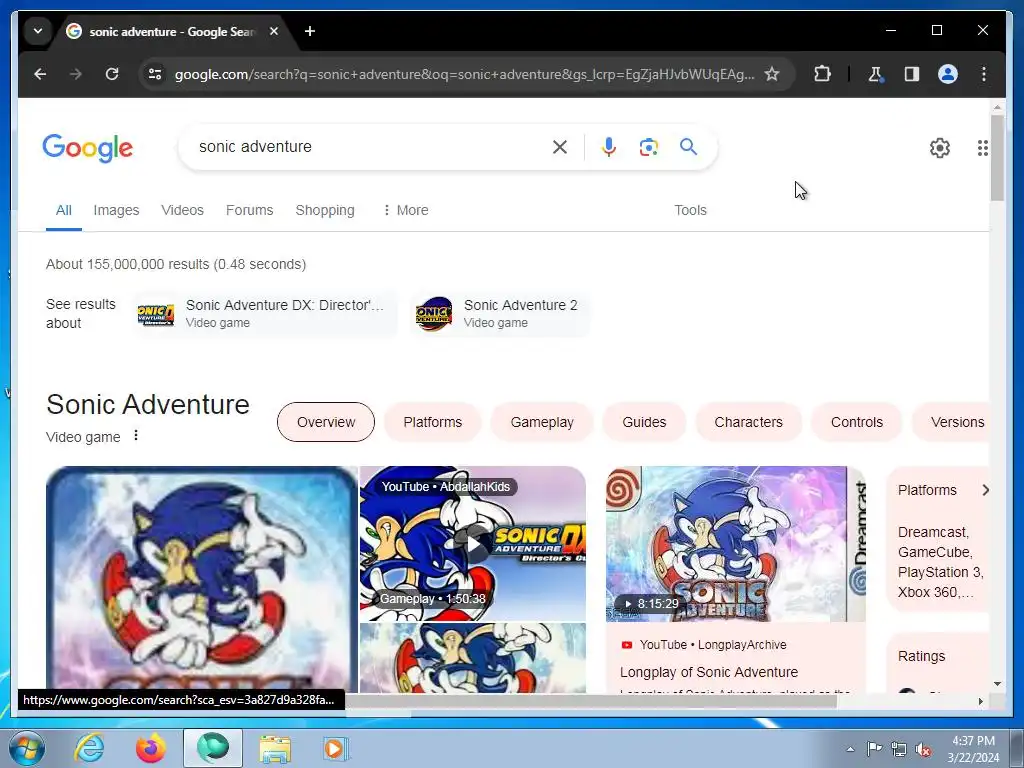
Task: Click the vertical scrollbar thumb
Action: pyautogui.click(x=997, y=158)
